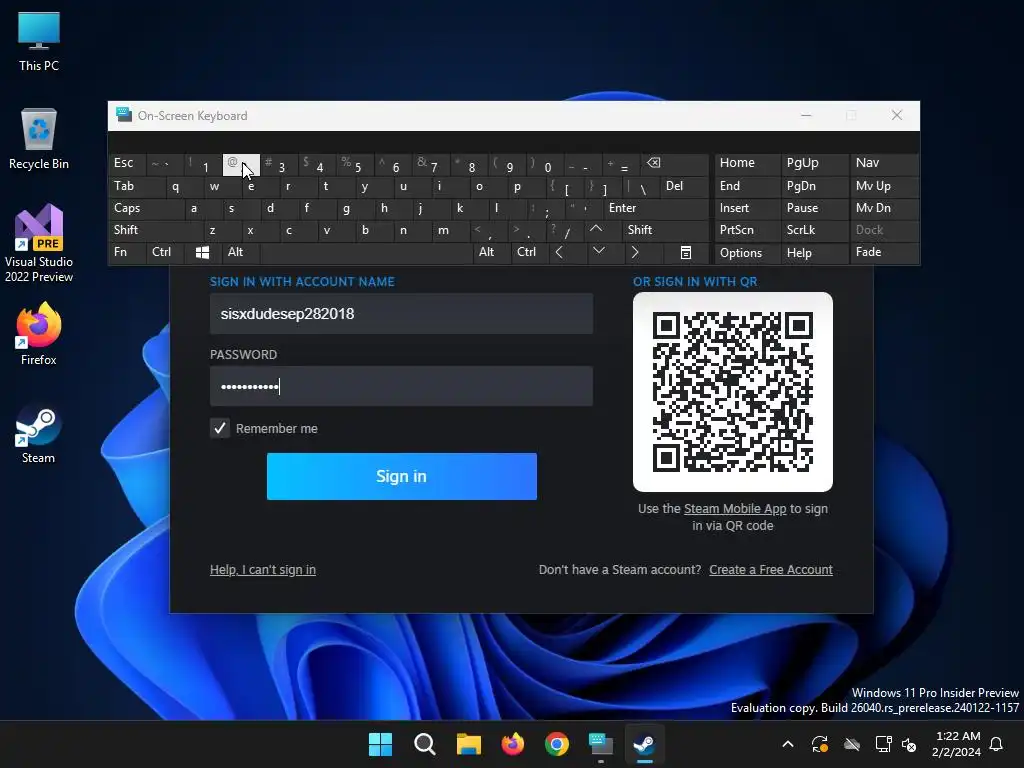Open Help, I can't sign in link
Screen dimensions: 1024x768
click(263, 569)
